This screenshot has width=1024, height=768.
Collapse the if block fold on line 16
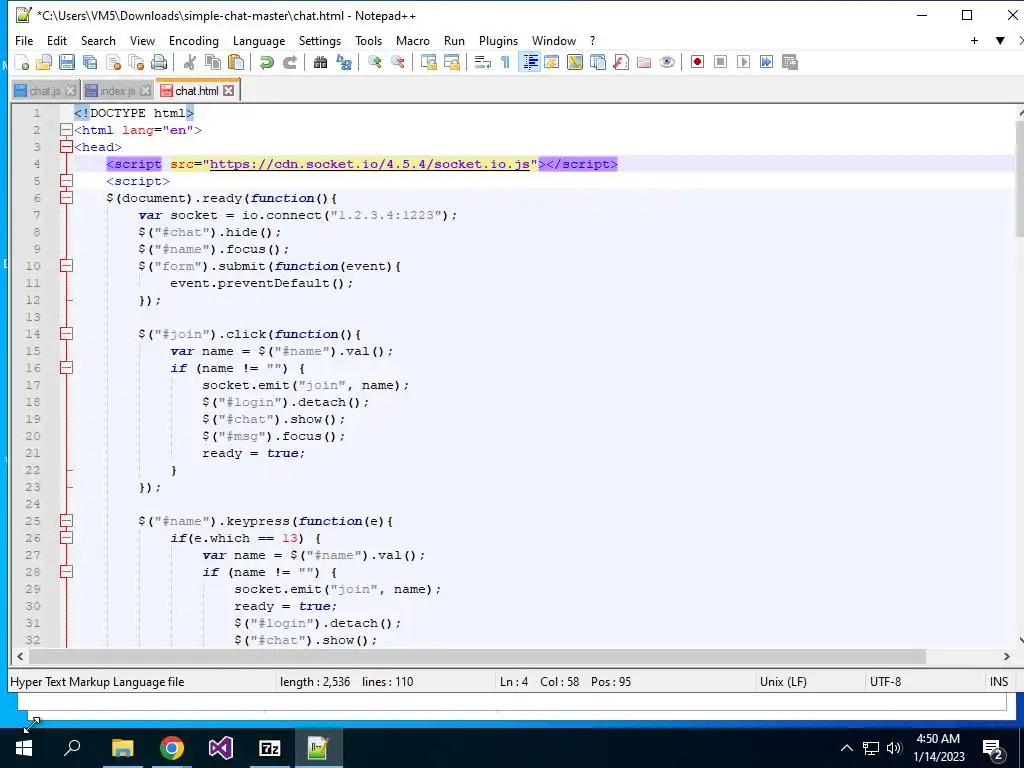tap(66, 368)
